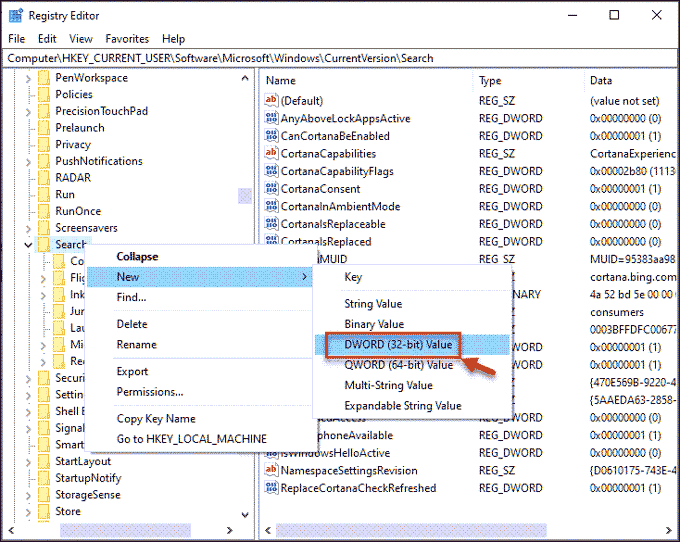Choose Rename in the context menu
Image resolution: width=680 pixels, height=542 pixels.
(199, 344)
